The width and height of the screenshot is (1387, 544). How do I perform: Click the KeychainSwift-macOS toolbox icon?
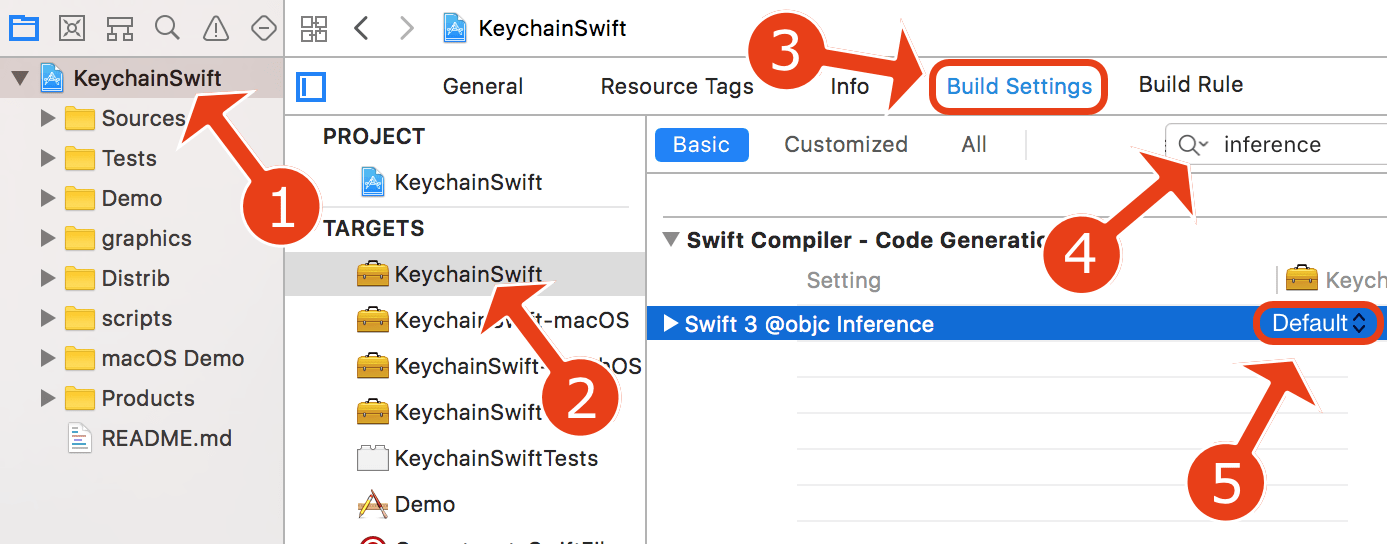click(372, 320)
